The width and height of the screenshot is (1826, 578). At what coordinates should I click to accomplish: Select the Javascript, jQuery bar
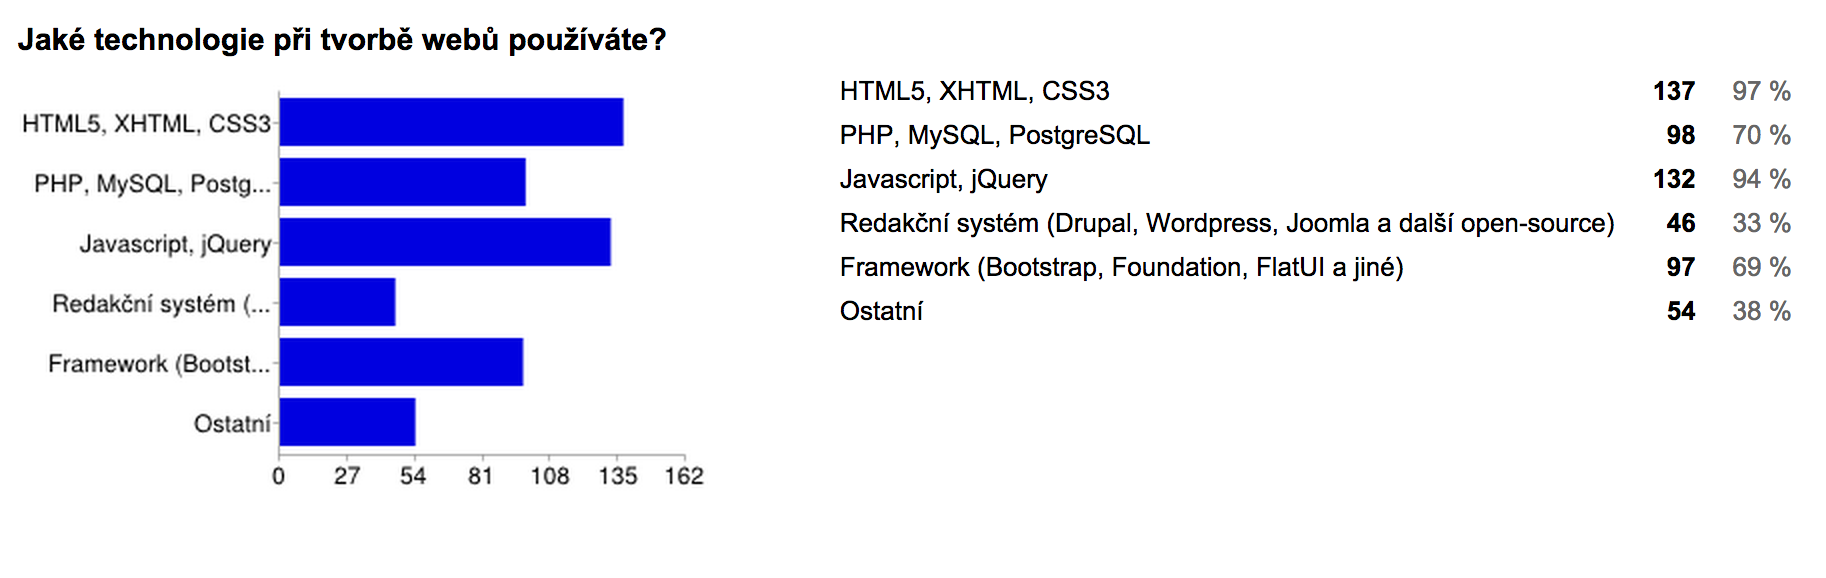click(445, 242)
